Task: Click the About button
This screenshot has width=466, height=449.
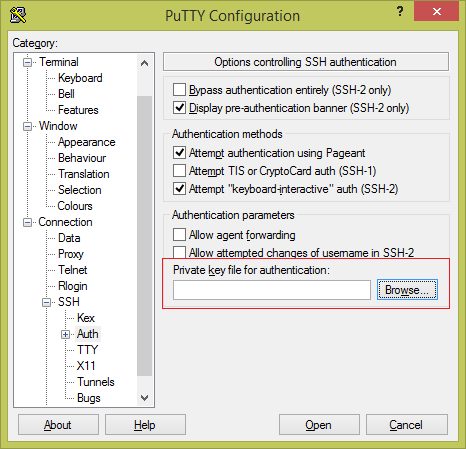Action: 58,425
